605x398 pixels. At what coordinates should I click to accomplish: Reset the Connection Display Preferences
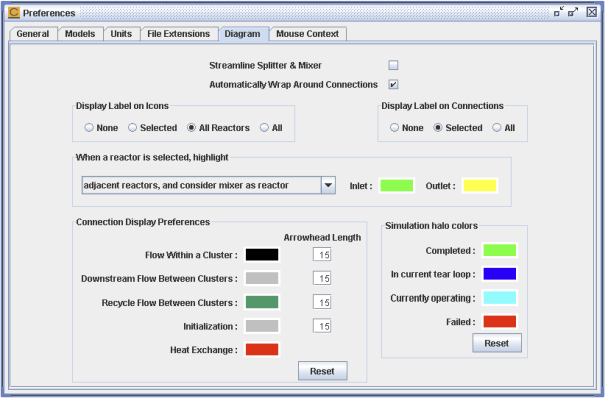(323, 371)
